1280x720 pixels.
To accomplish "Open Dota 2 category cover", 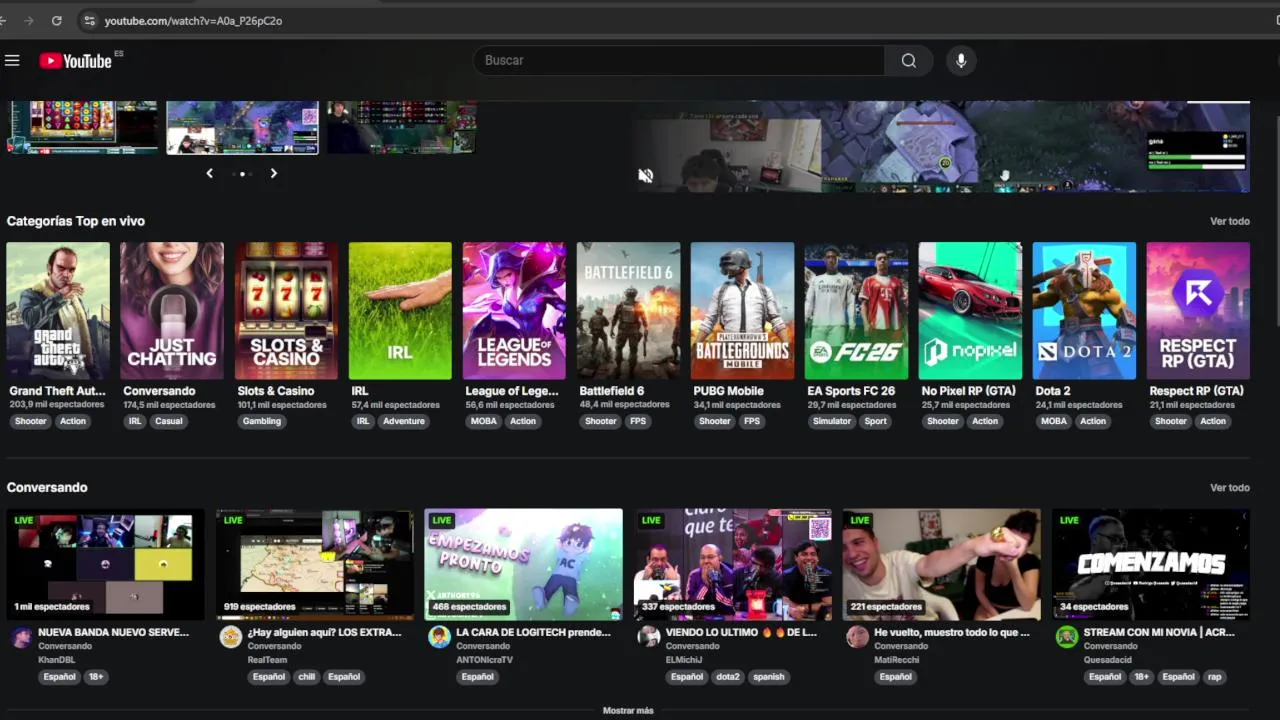I will (1084, 311).
